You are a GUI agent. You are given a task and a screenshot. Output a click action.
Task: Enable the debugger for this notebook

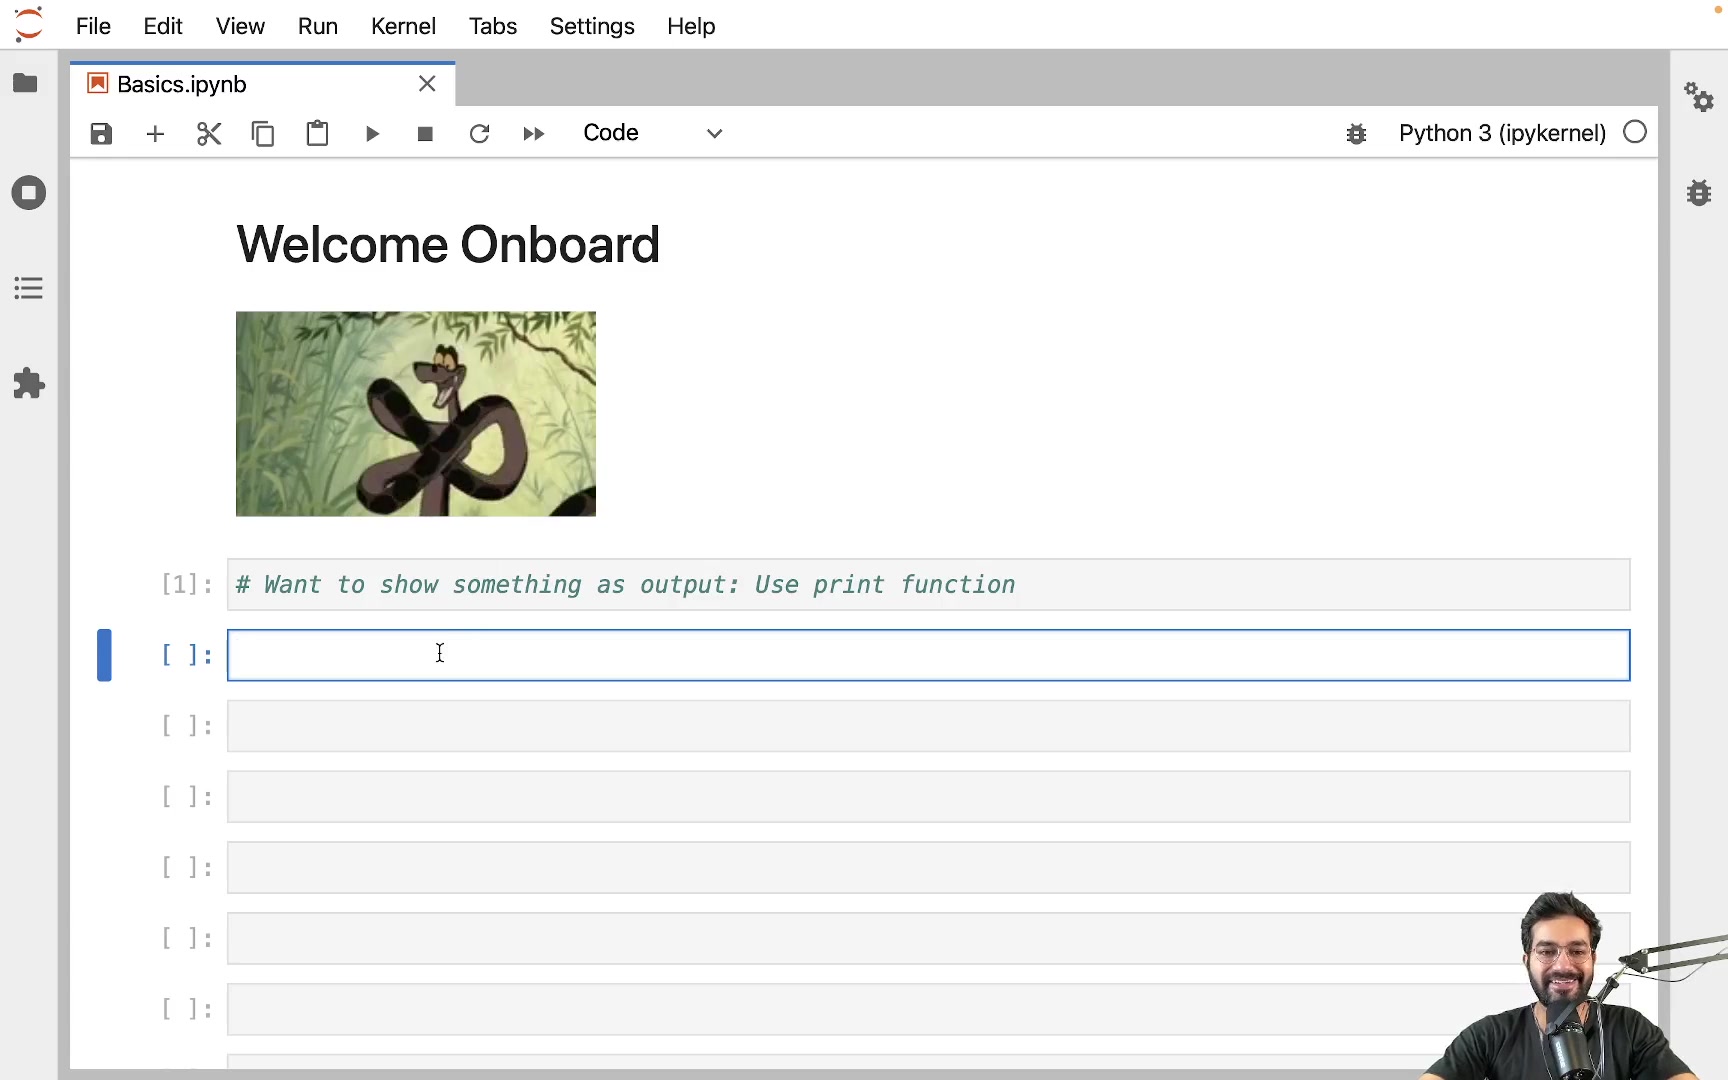pyautogui.click(x=1356, y=133)
